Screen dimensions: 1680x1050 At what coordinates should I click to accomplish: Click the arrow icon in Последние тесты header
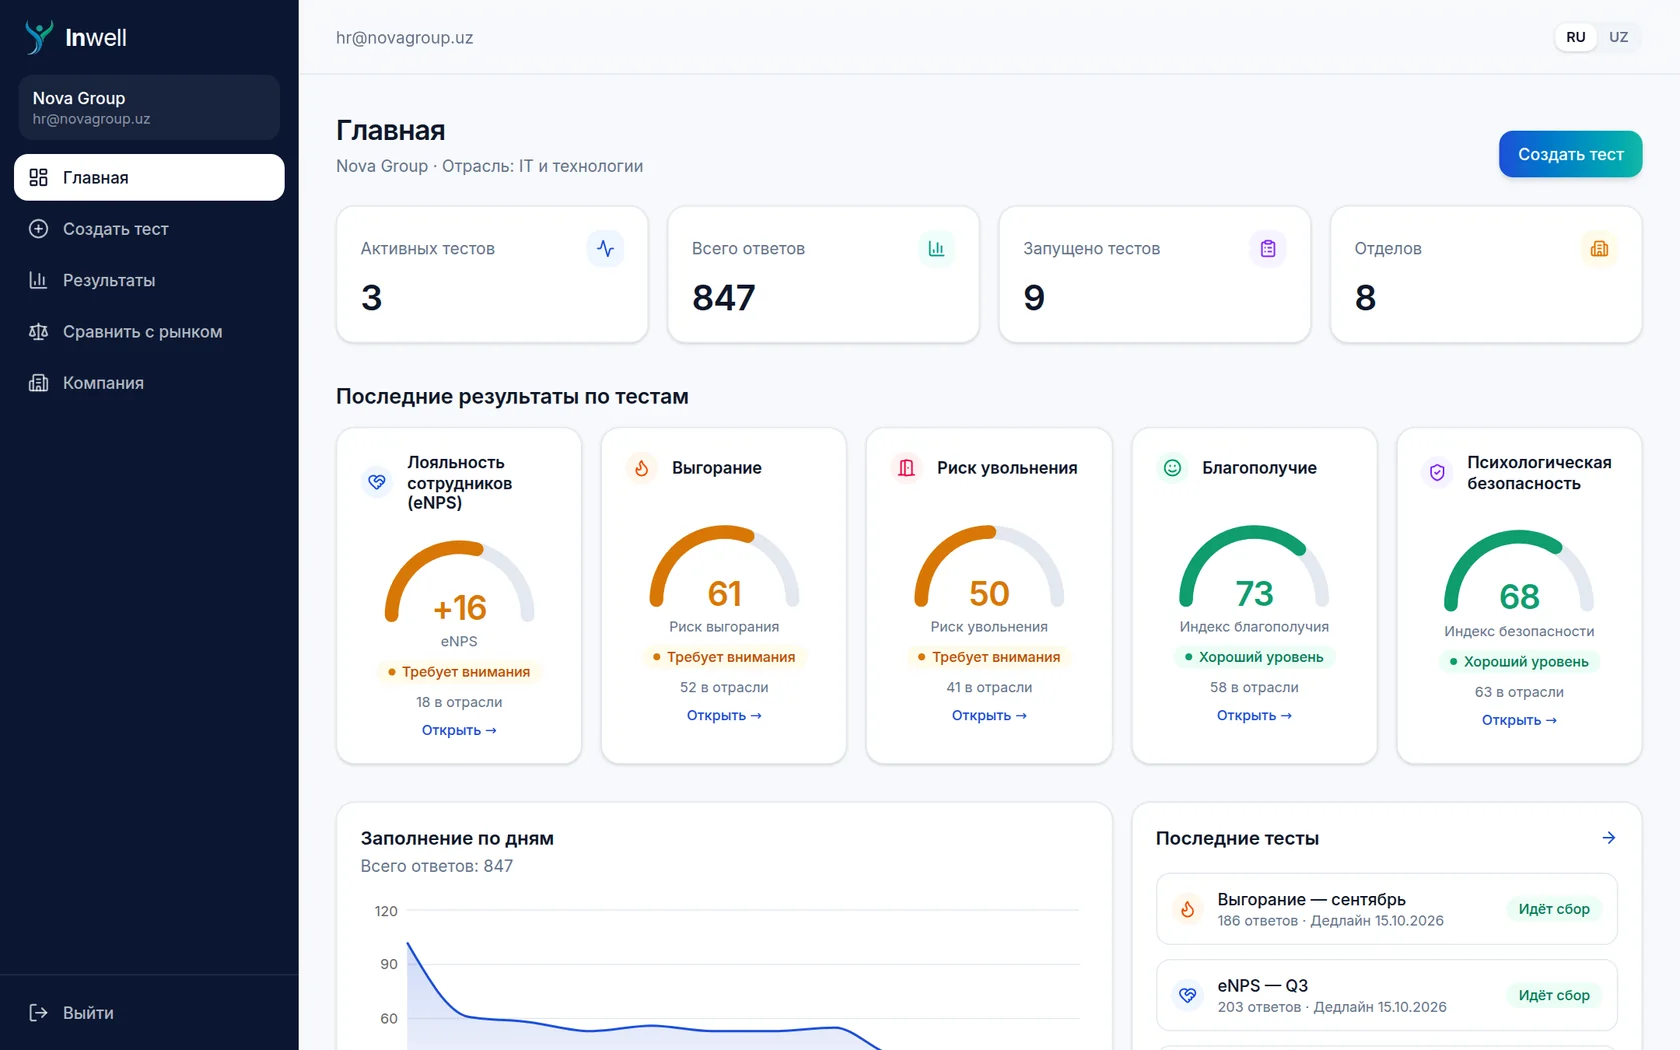(x=1609, y=838)
